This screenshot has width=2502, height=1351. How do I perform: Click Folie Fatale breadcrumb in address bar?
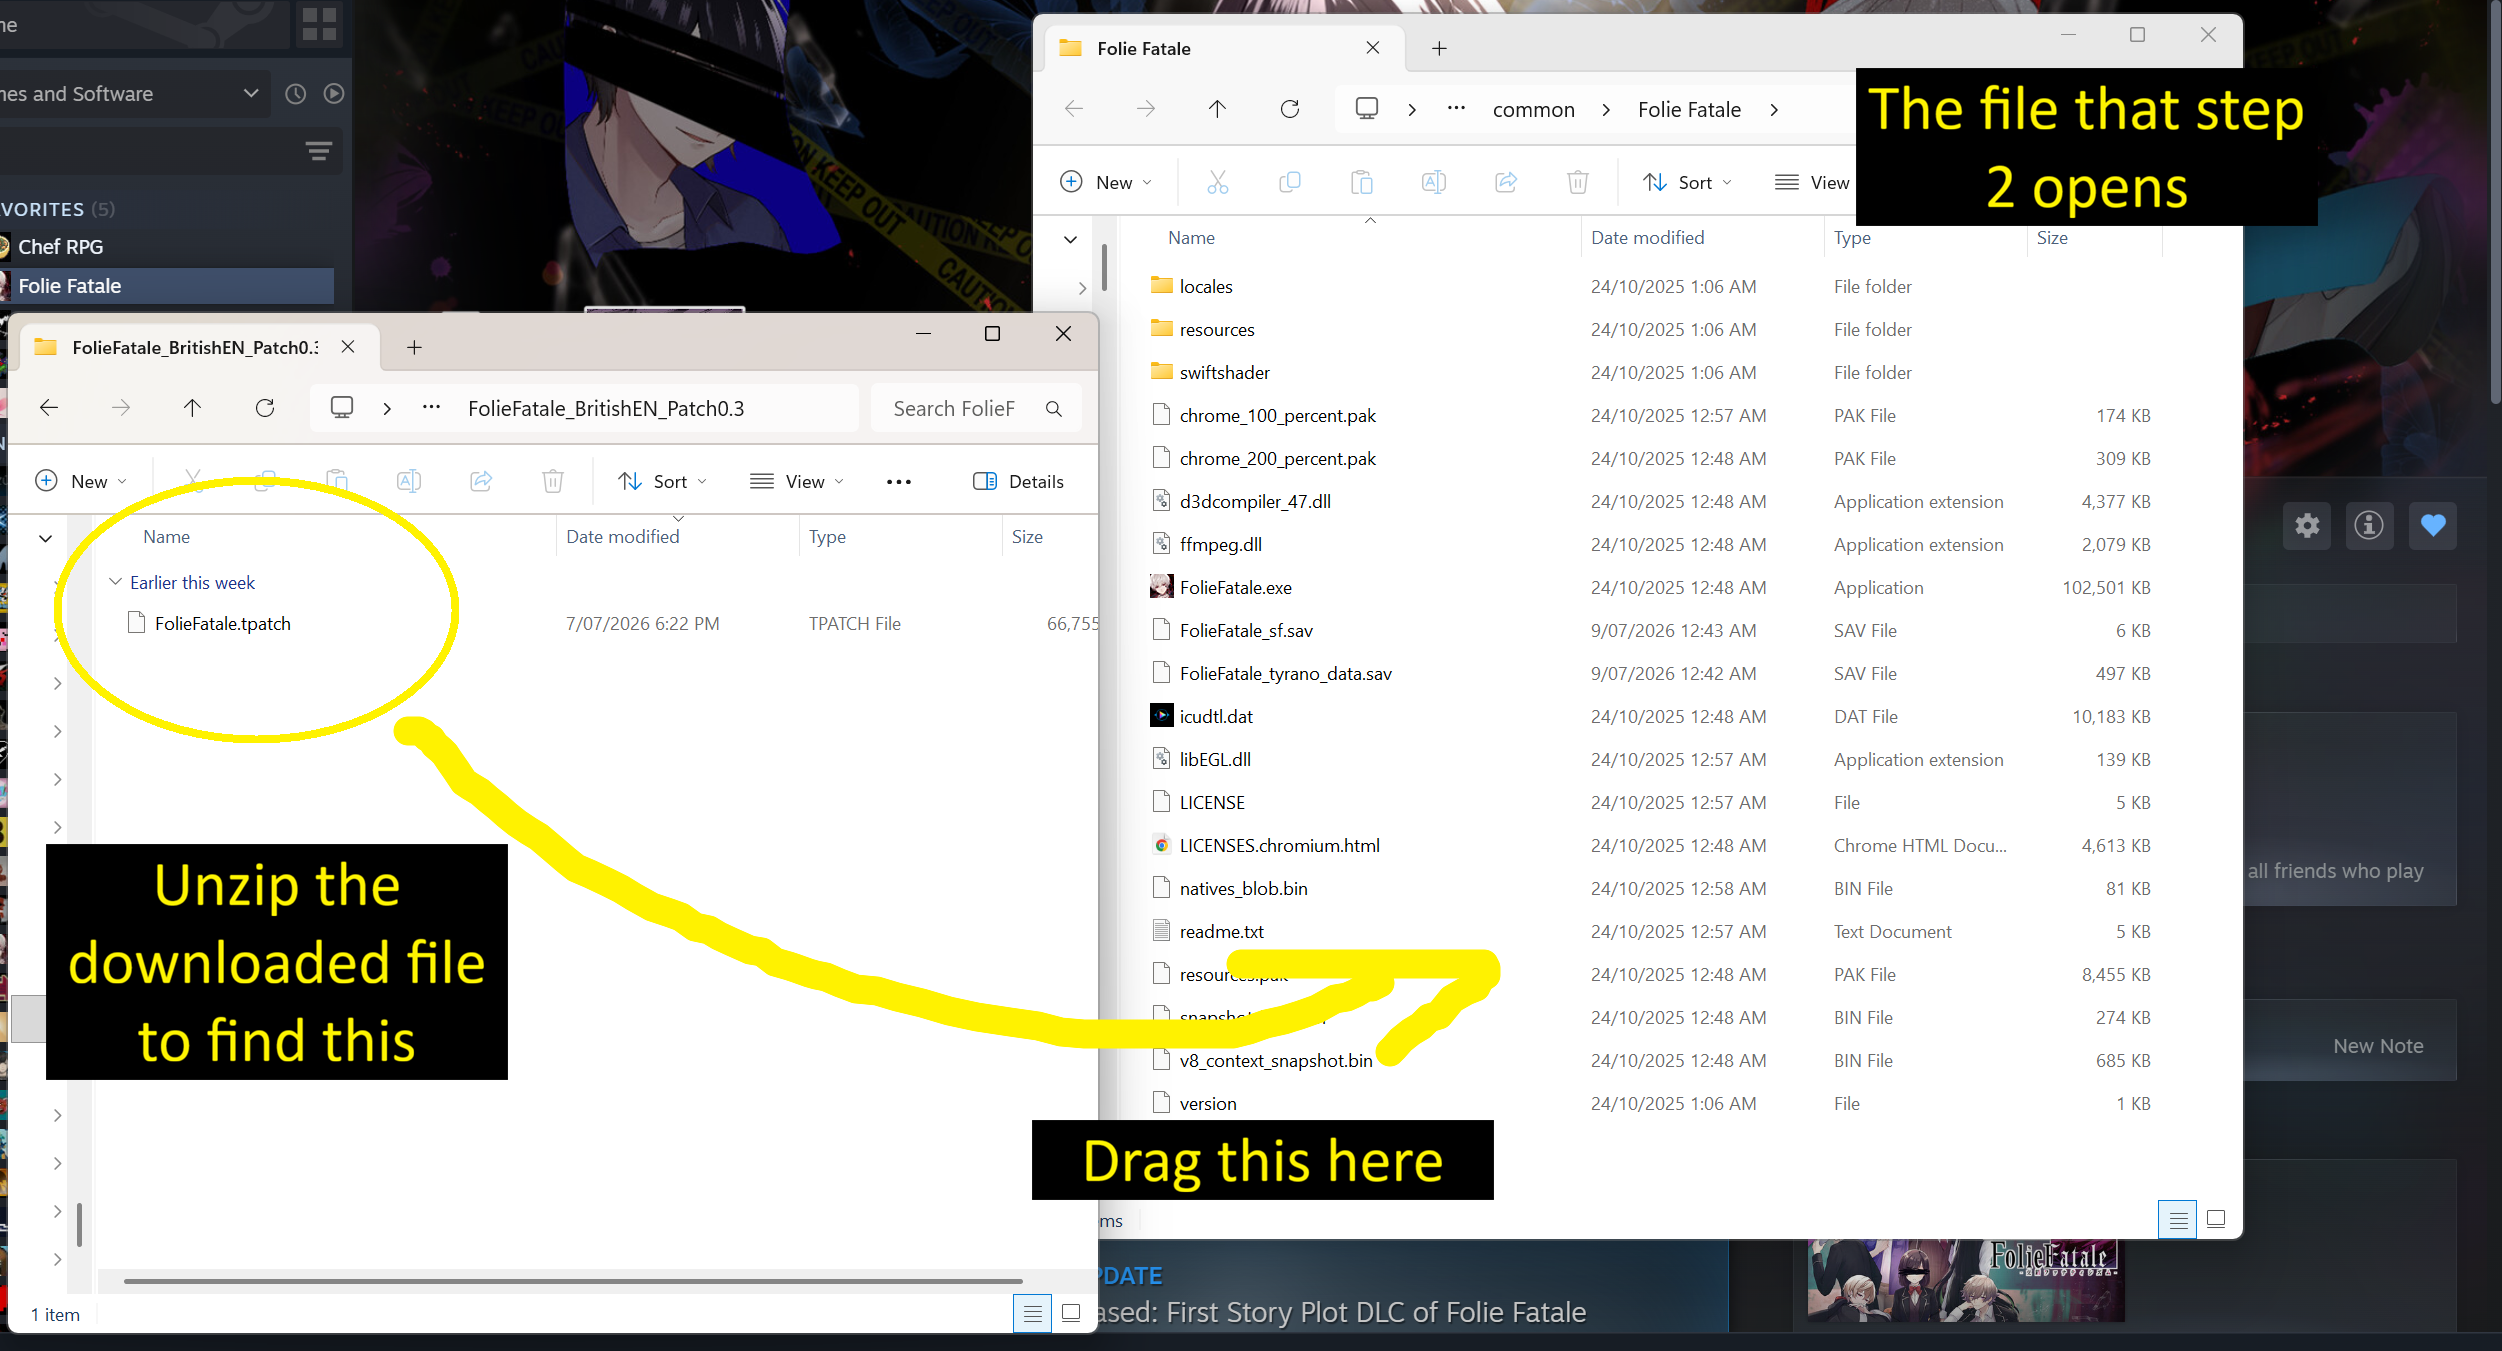point(1689,110)
